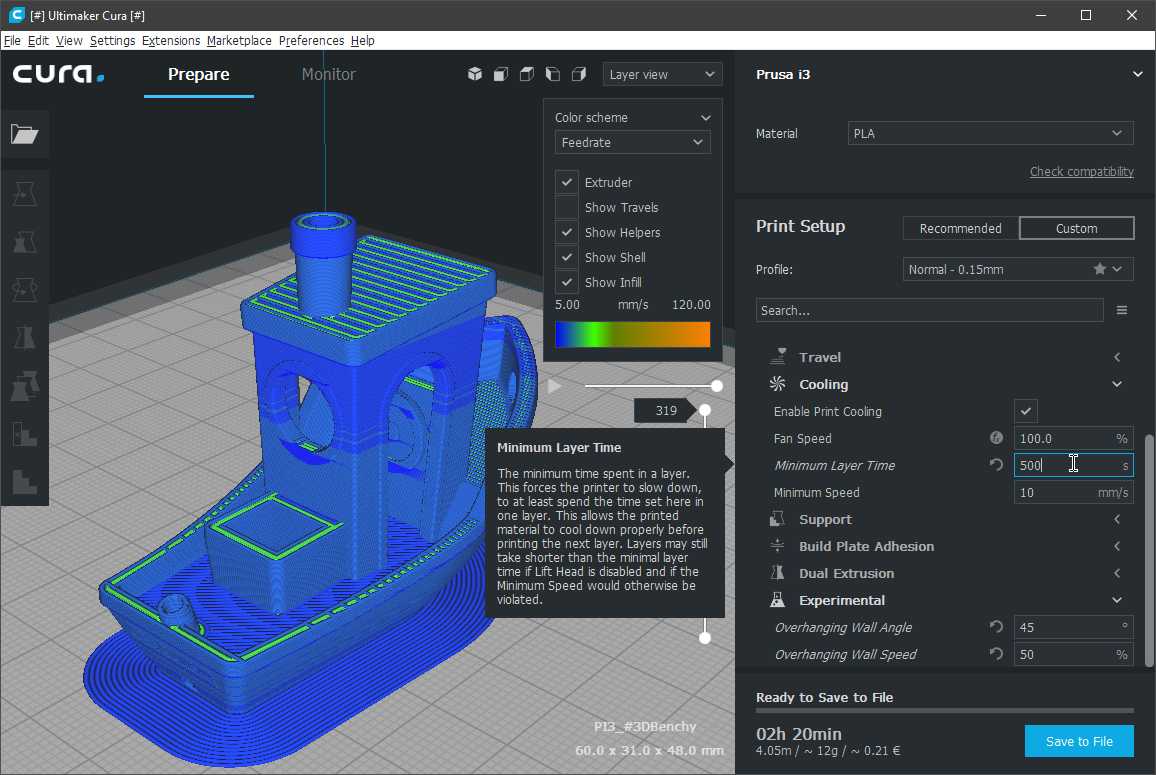Open the Check compatibility link
The image size is (1156, 775).
pyautogui.click(x=1081, y=171)
